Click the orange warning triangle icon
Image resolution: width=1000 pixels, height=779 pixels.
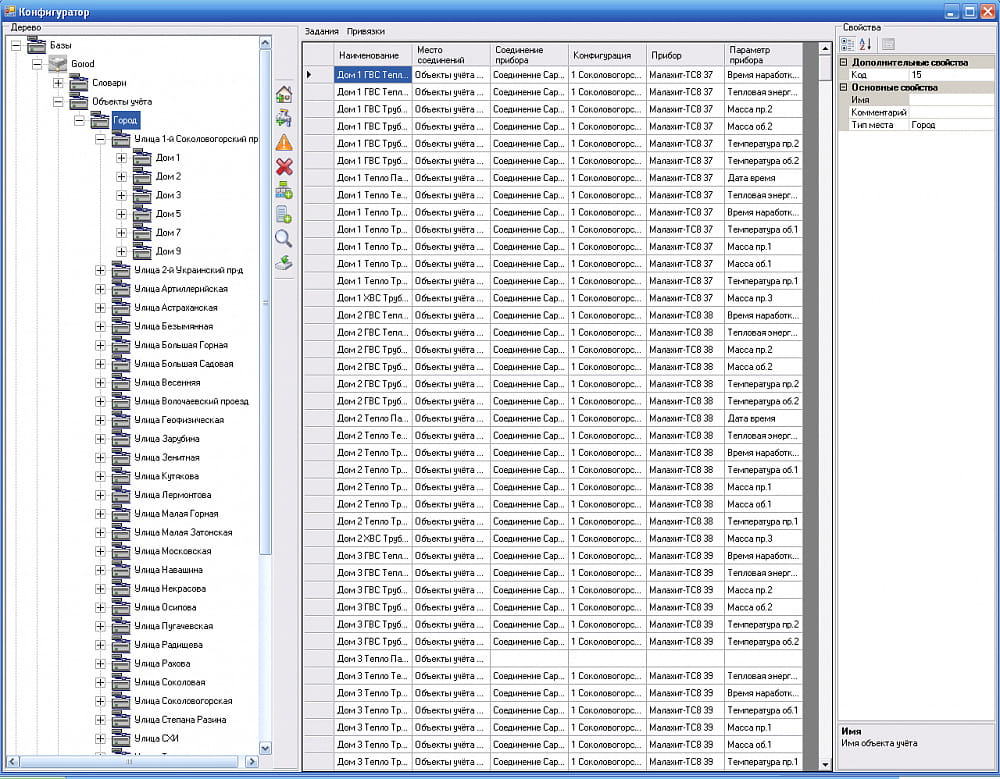[284, 142]
